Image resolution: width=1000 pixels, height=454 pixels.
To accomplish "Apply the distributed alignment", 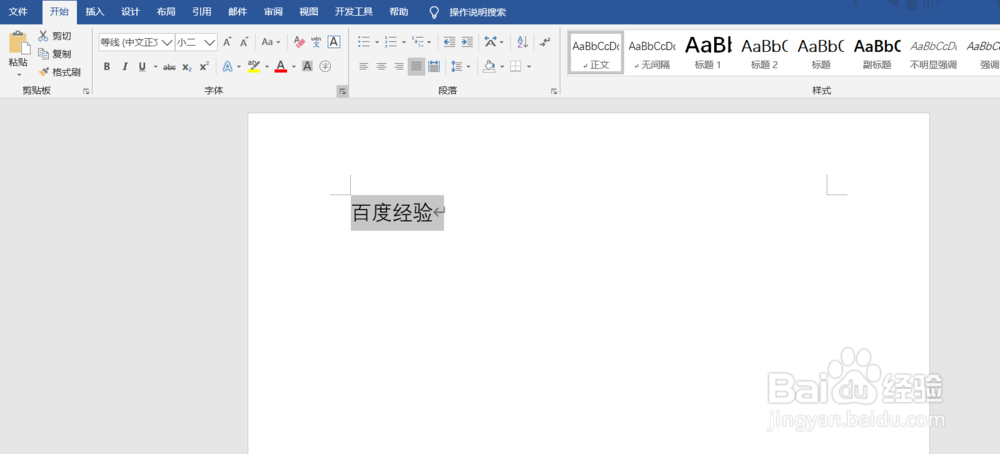I will point(434,66).
